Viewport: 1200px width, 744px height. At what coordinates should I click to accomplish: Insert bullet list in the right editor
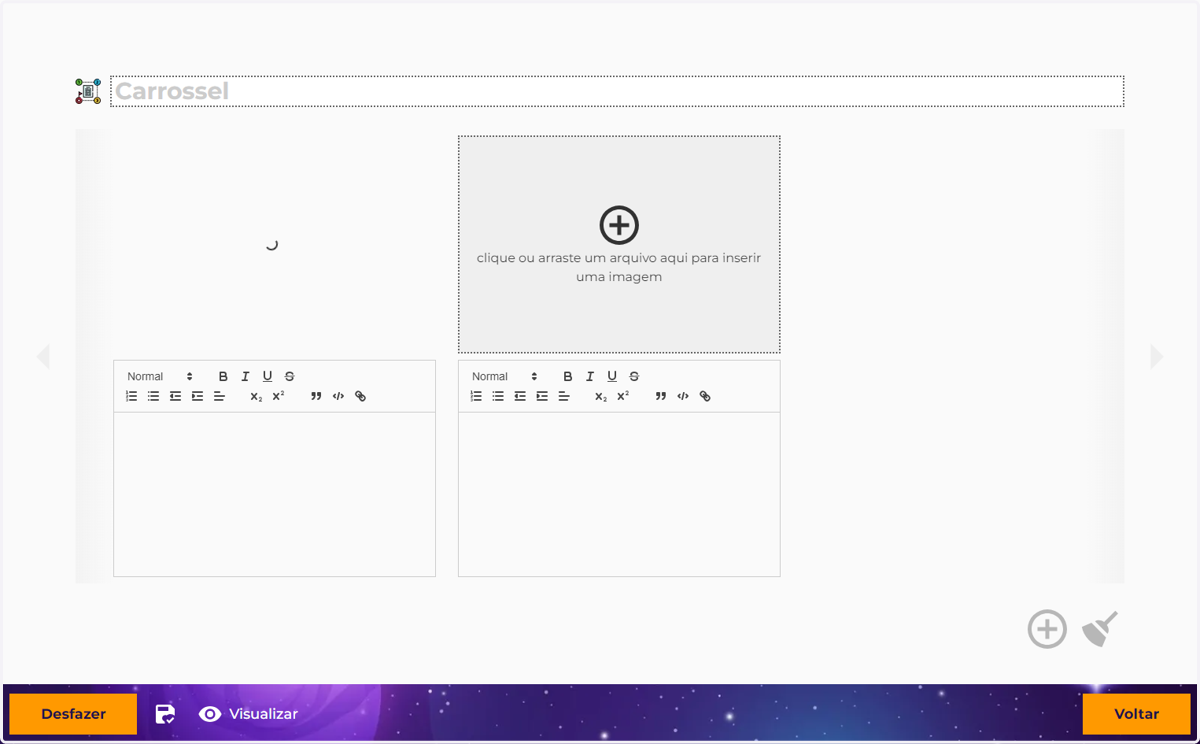(498, 396)
